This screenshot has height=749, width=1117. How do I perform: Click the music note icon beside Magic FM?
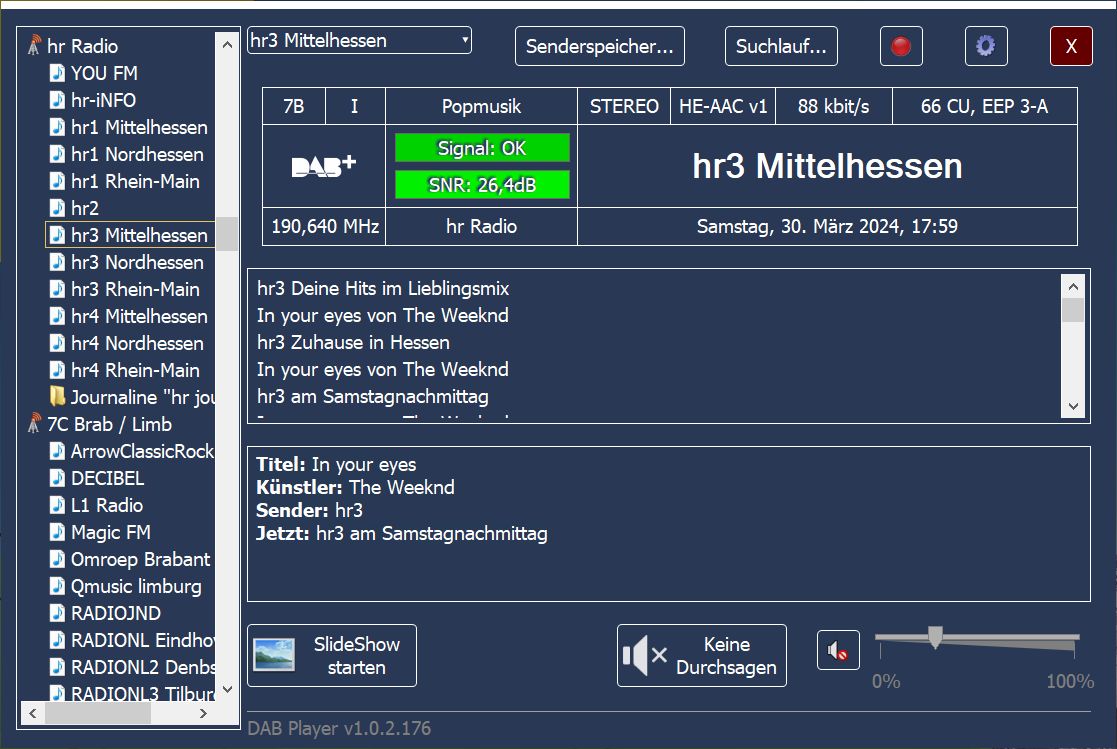tap(58, 532)
